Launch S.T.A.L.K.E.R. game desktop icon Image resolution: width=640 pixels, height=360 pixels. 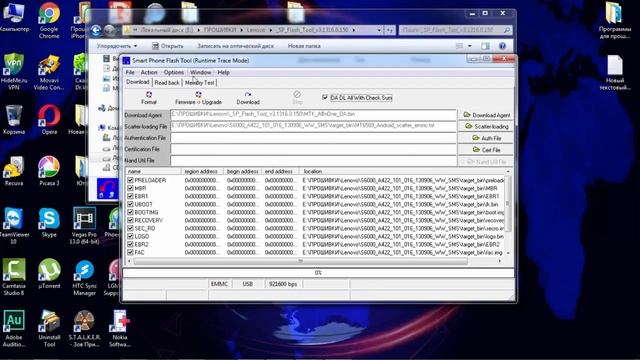[x=84, y=329]
